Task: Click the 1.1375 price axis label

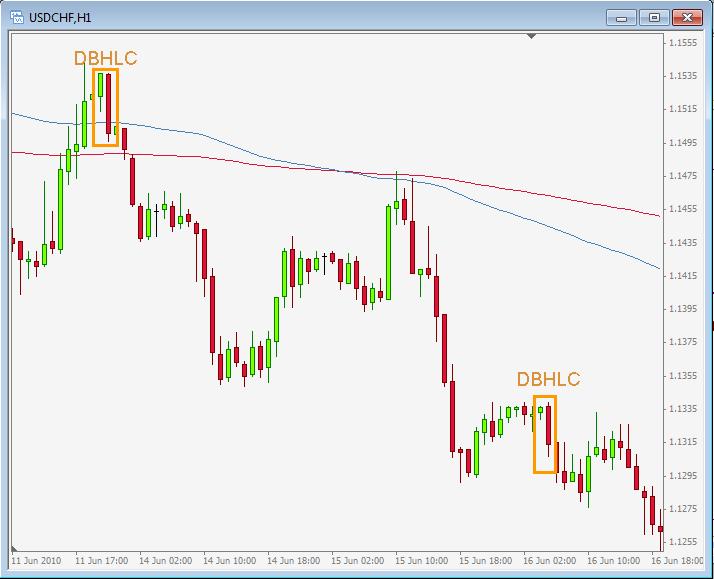Action: pyautogui.click(x=683, y=342)
